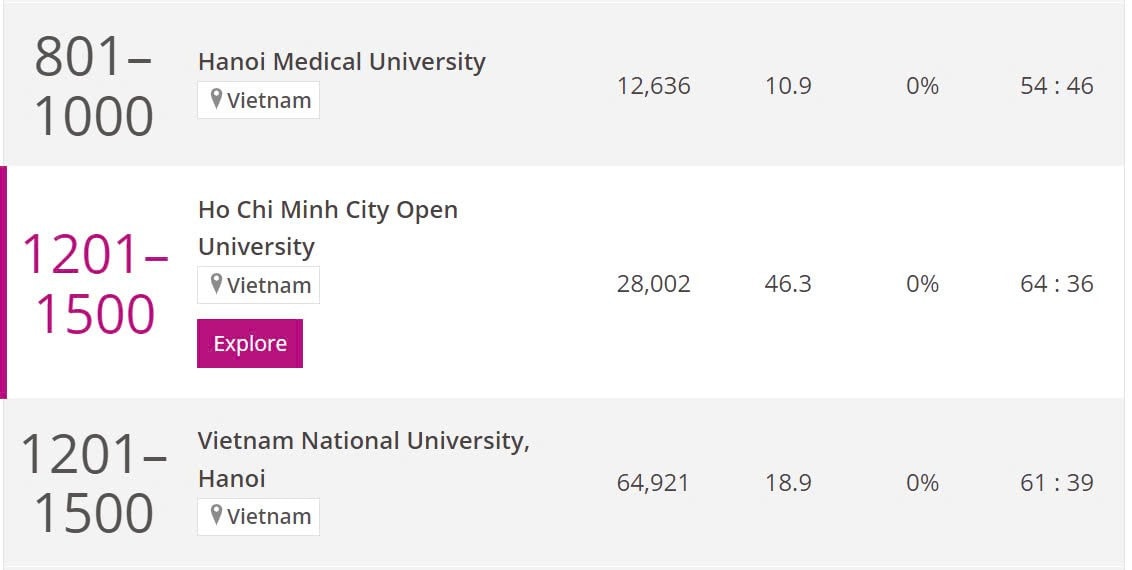Click the 64 : 36 female-male ratio
The image size is (1132, 570).
coord(1057,284)
